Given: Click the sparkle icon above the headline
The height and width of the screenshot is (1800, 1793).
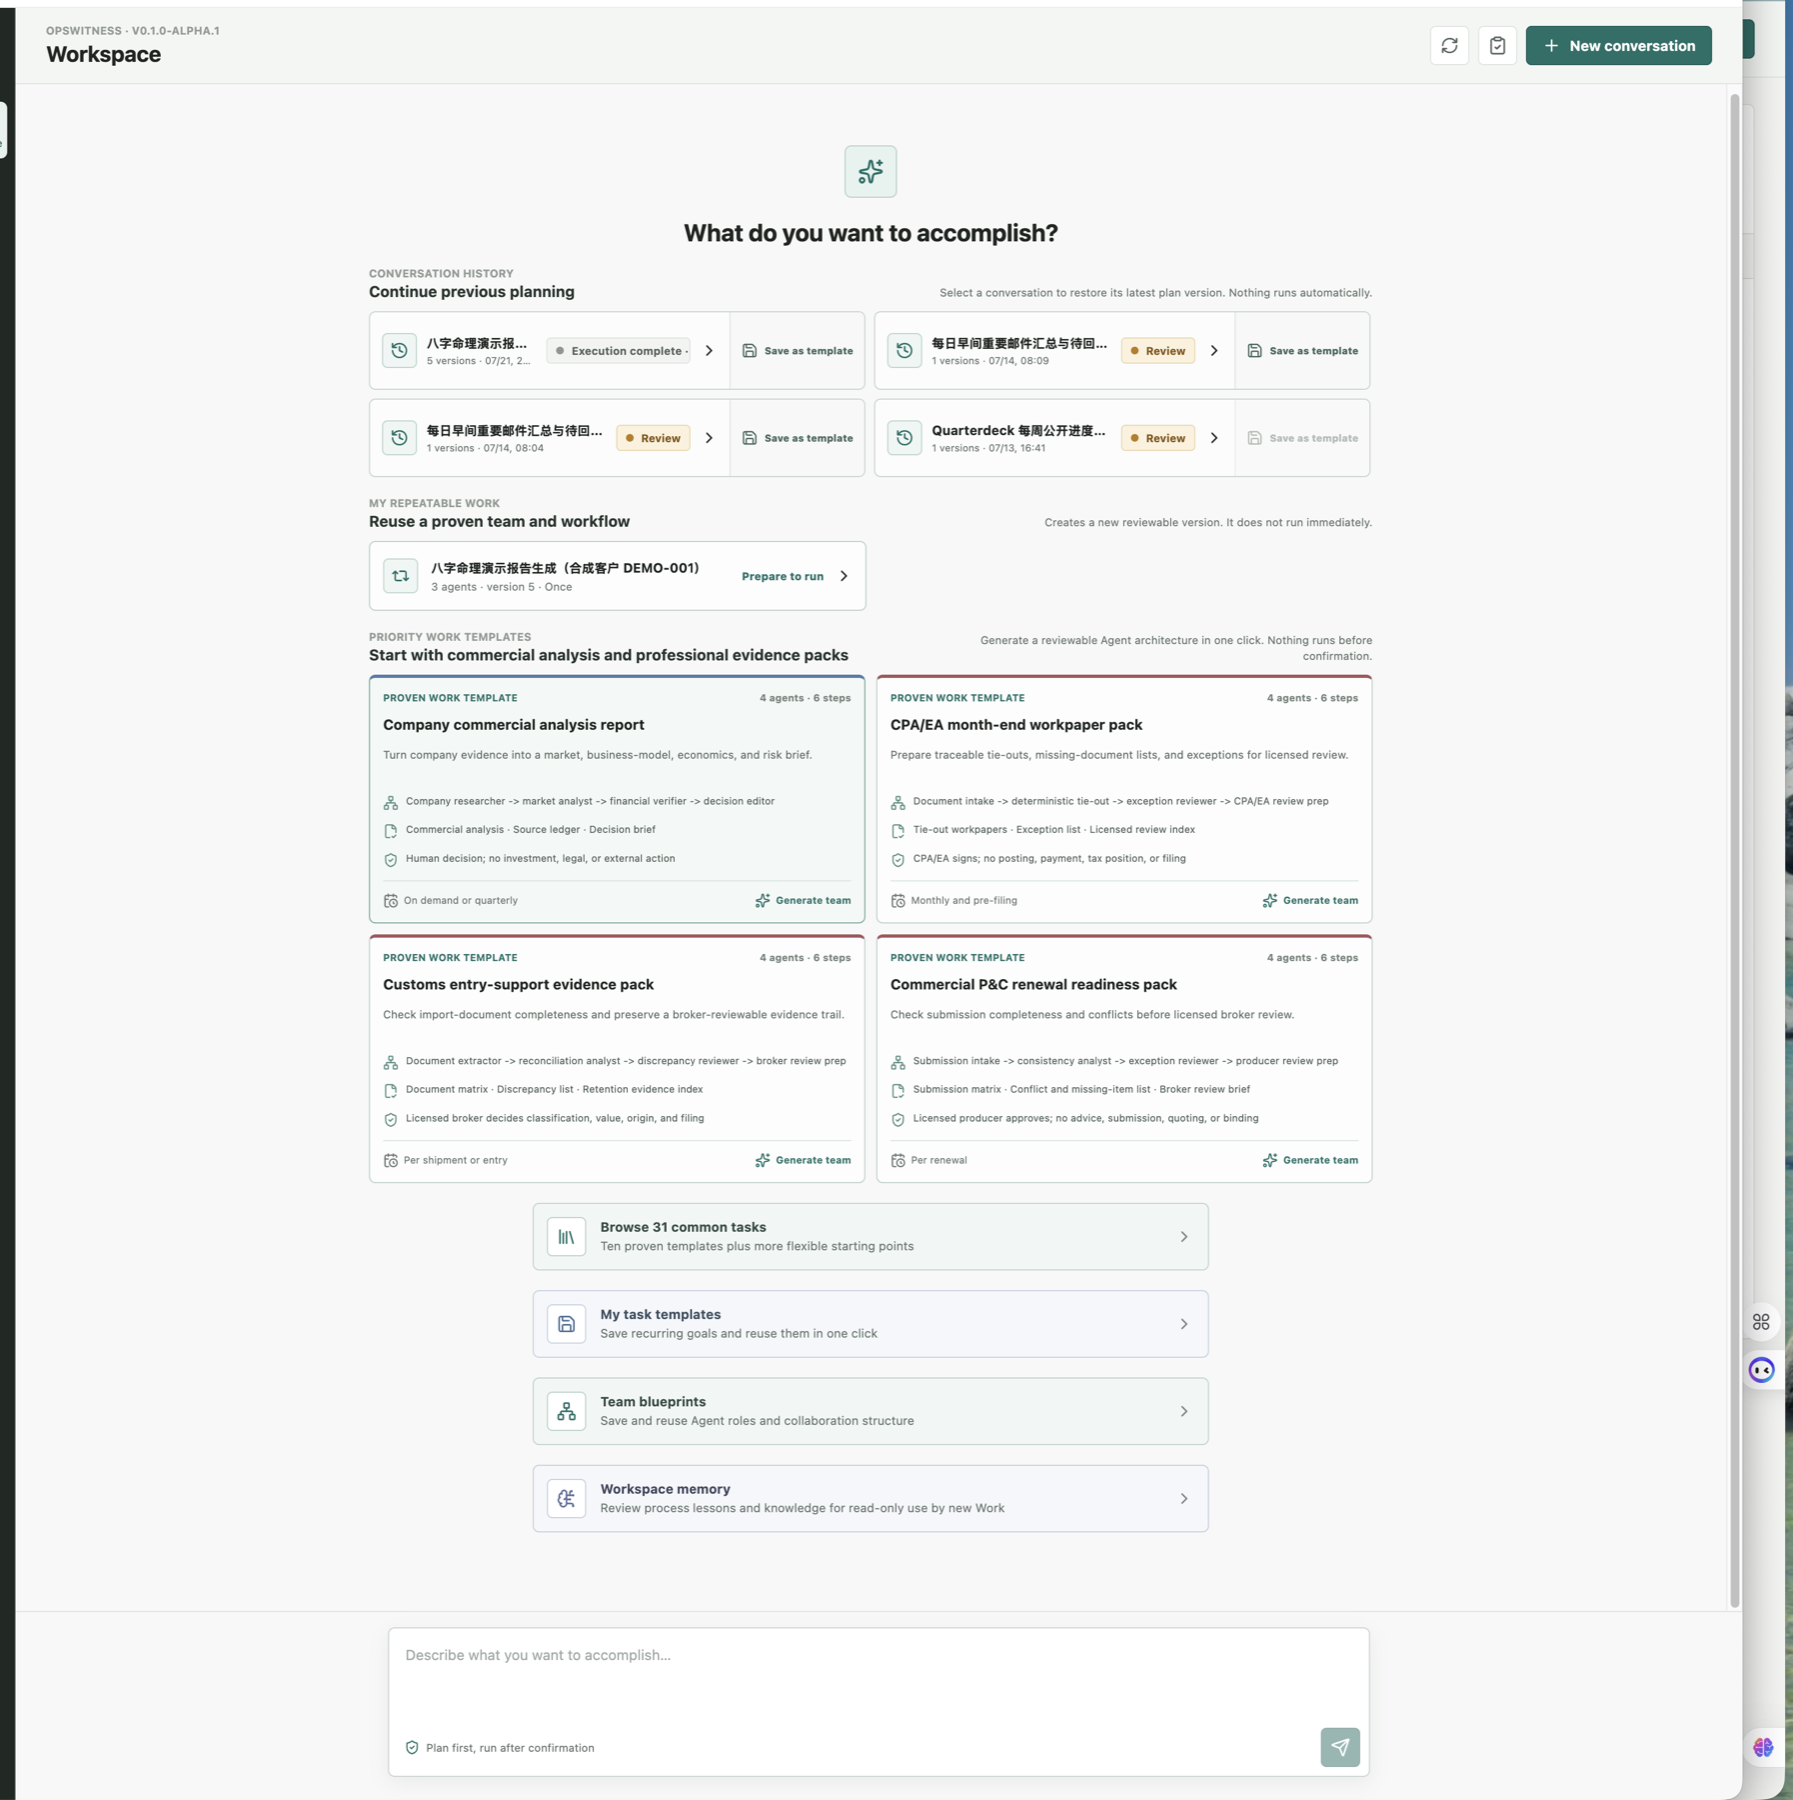Looking at the screenshot, I should pyautogui.click(x=870, y=171).
